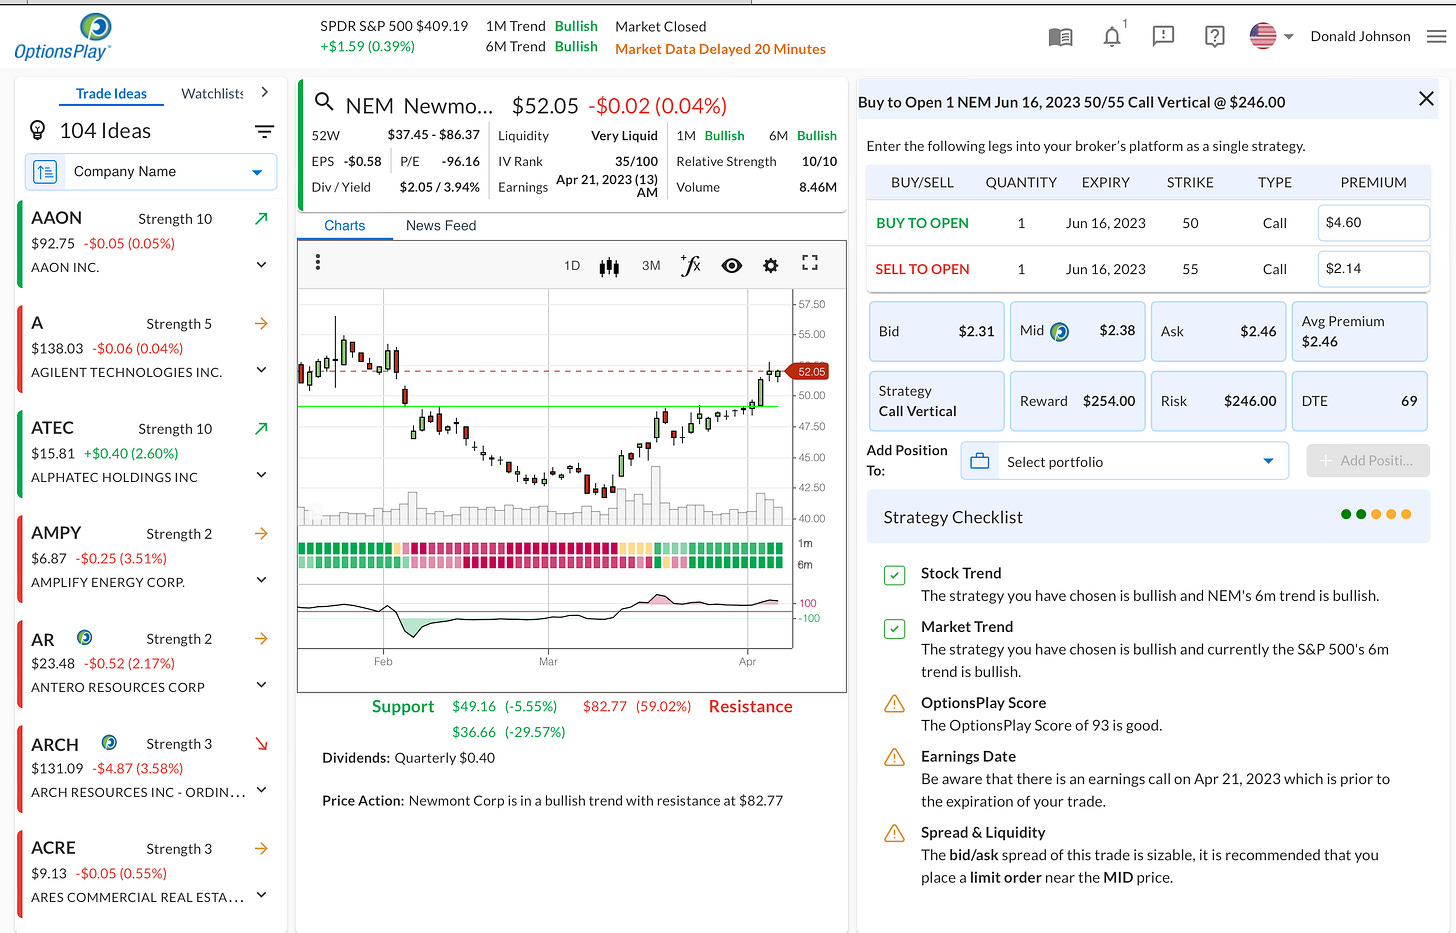The image size is (1456, 933).
Task: Select the News Feed tab
Action: [441, 226]
